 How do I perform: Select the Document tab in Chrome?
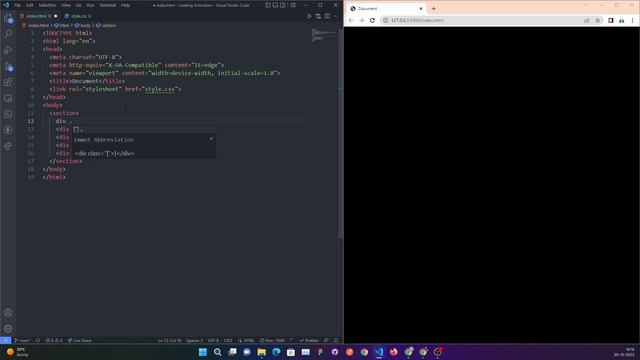tap(386, 8)
